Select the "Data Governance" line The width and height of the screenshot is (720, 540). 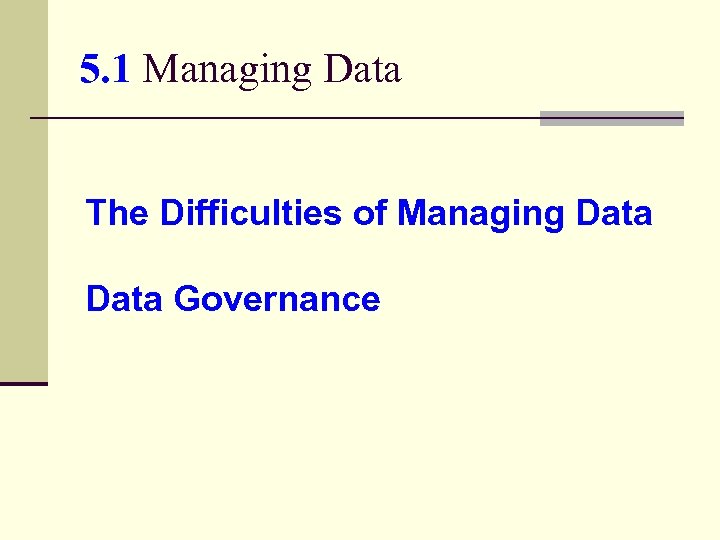point(233,299)
